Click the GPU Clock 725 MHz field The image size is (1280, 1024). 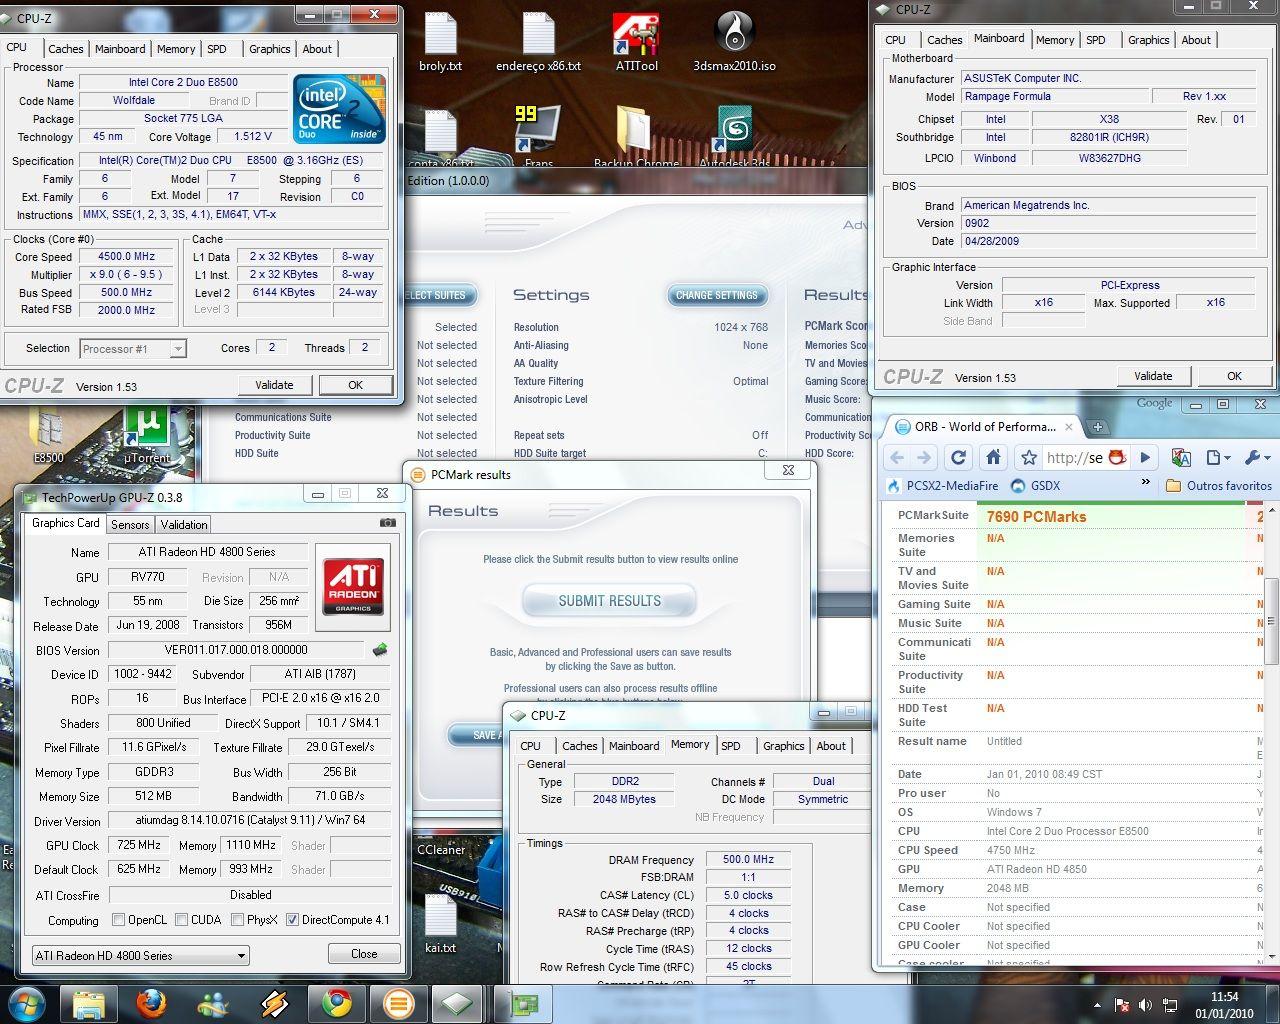click(x=138, y=845)
